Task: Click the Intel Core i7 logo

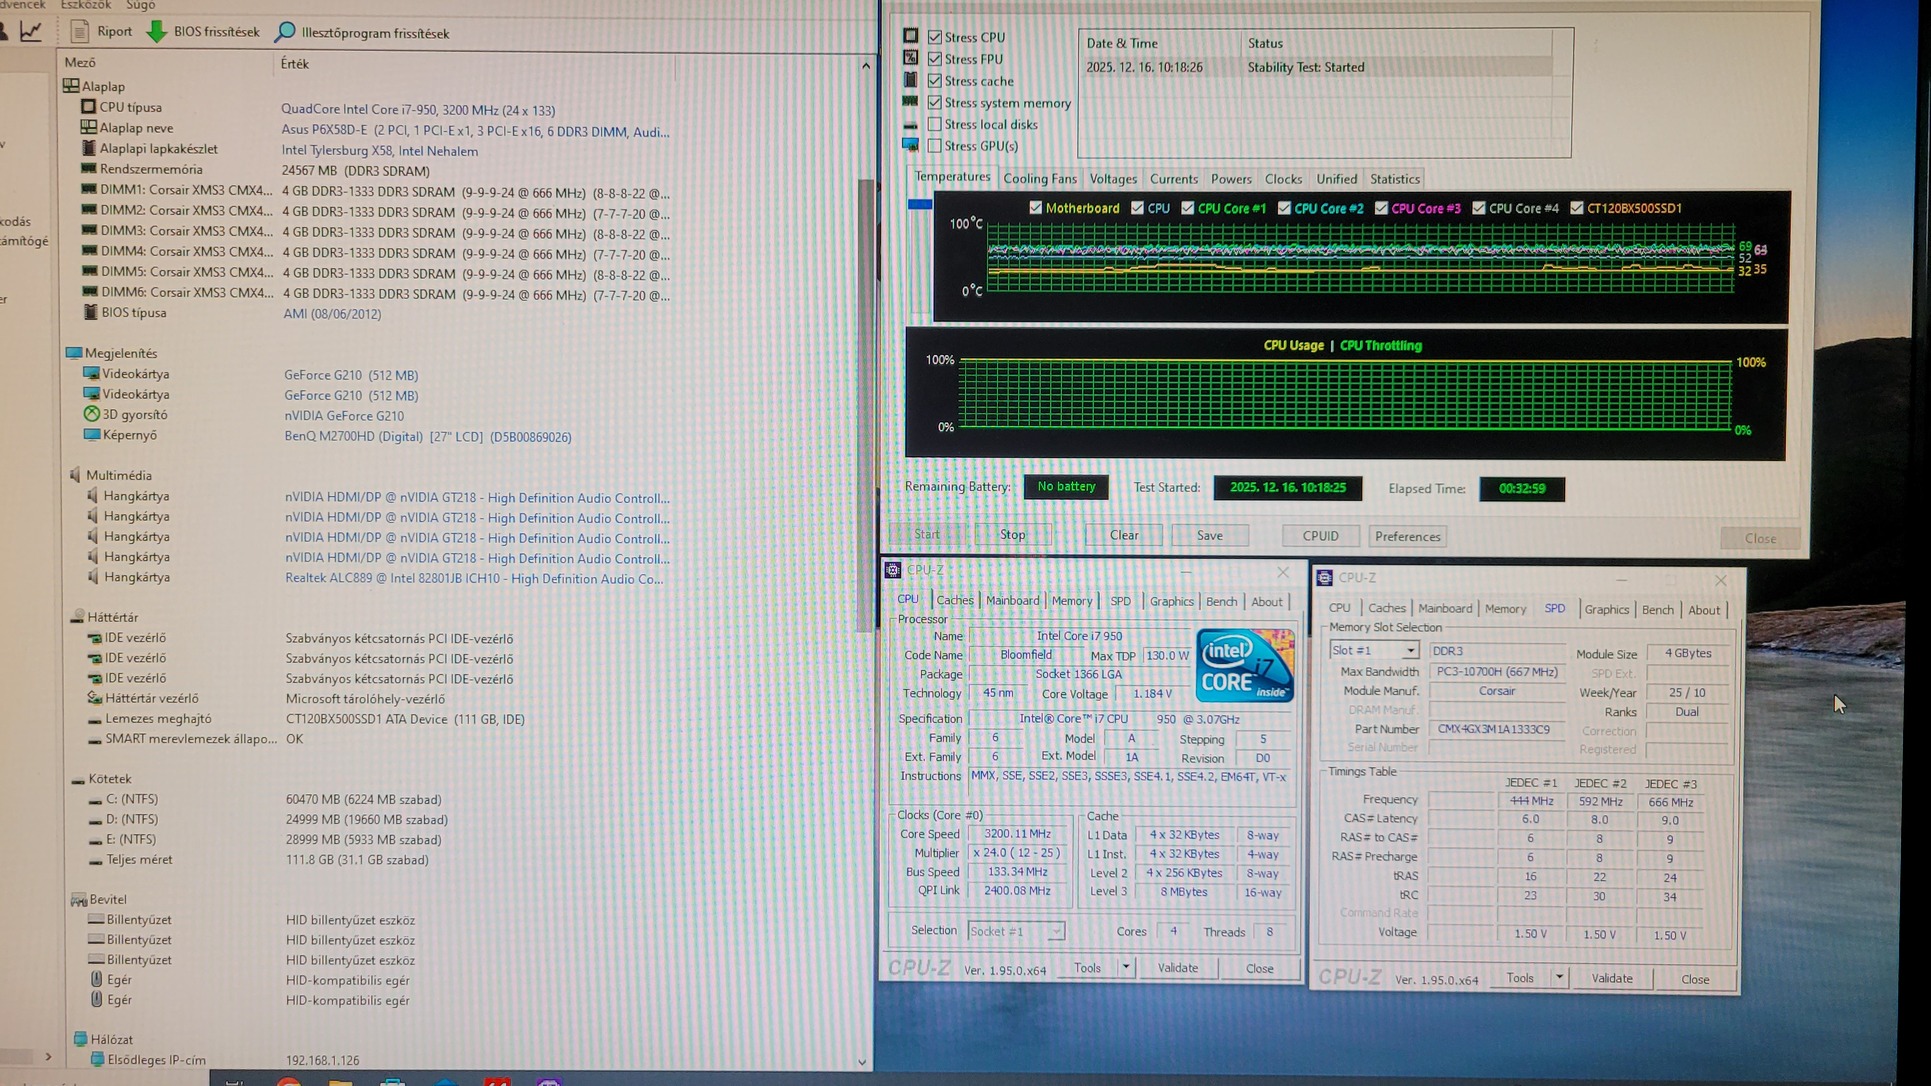Action: pos(1244,666)
